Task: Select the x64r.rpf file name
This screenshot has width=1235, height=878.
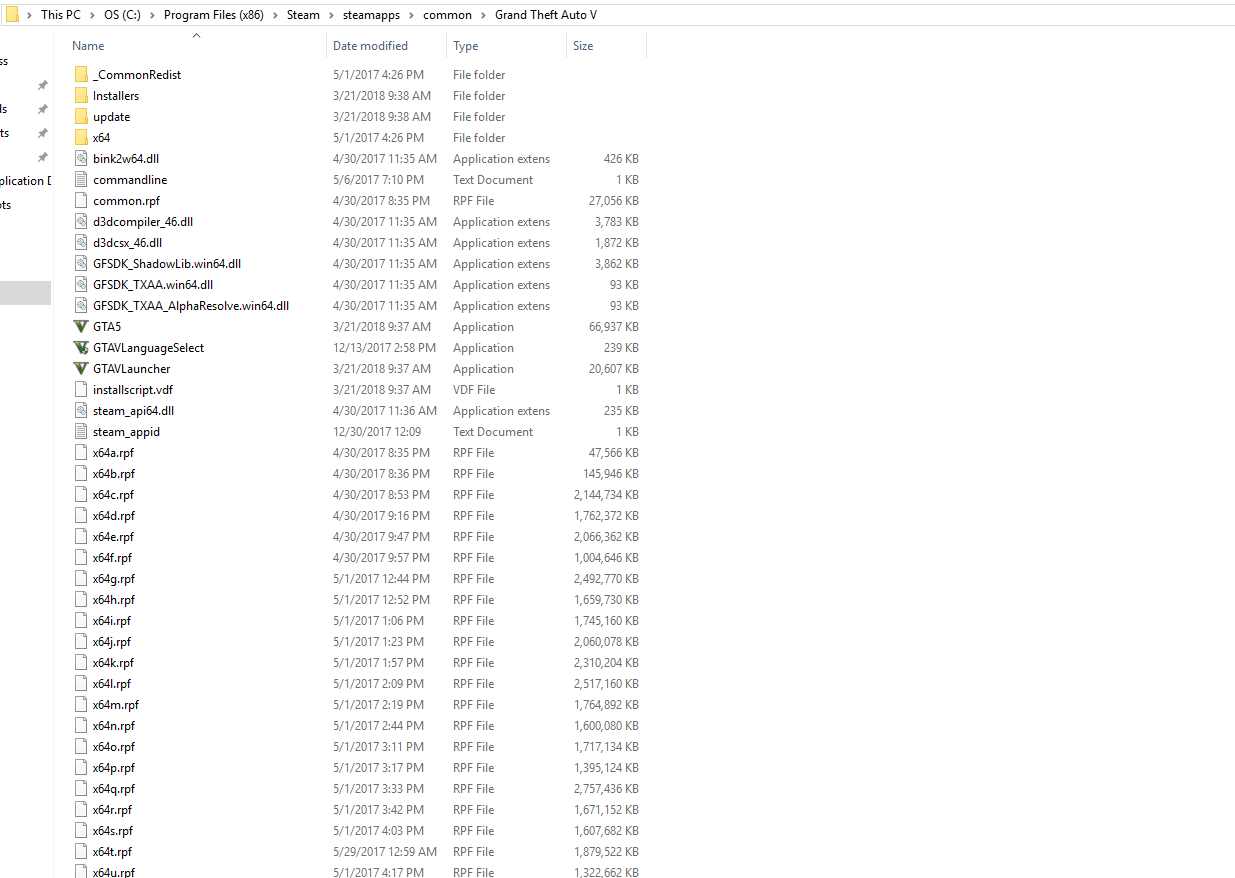Action: pos(112,810)
